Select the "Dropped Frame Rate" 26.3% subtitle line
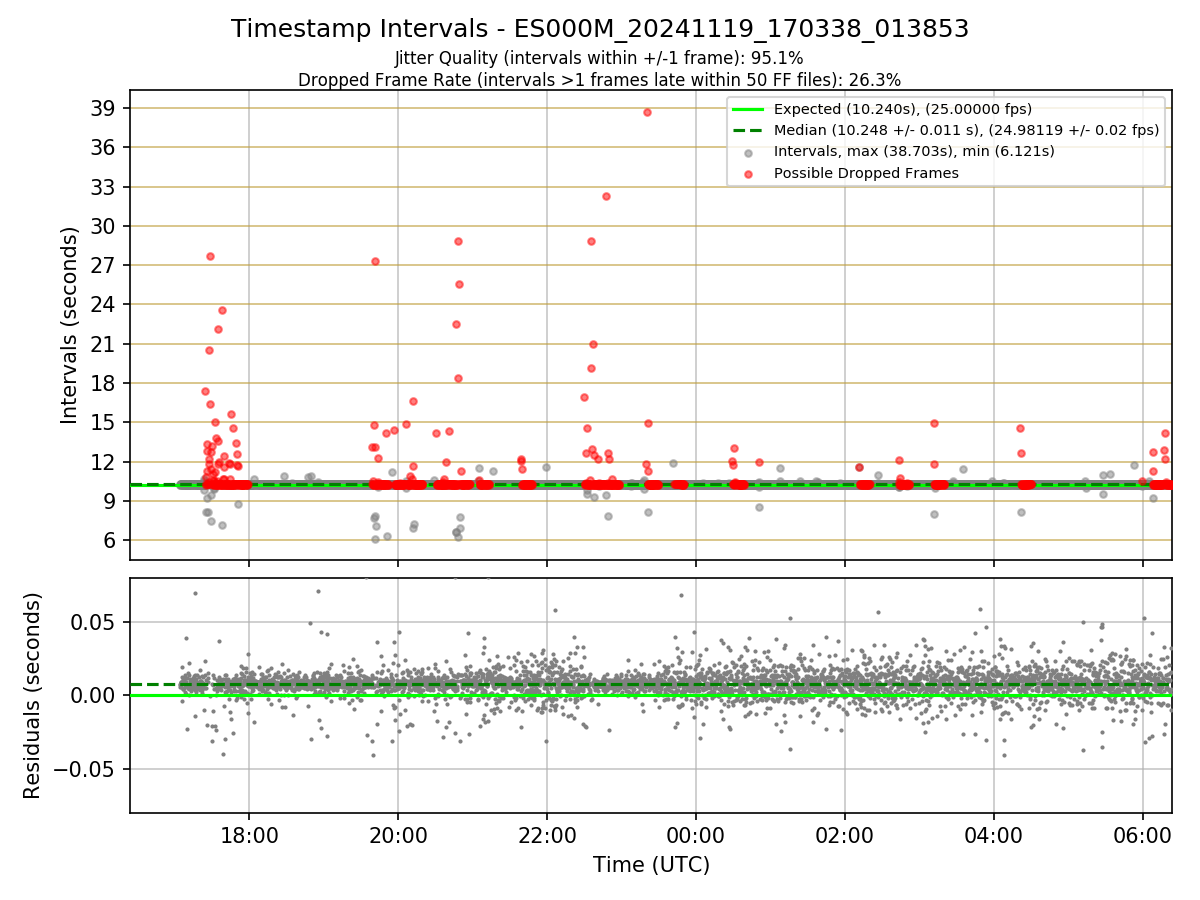Screen dimensions: 1200x900 pos(599,80)
